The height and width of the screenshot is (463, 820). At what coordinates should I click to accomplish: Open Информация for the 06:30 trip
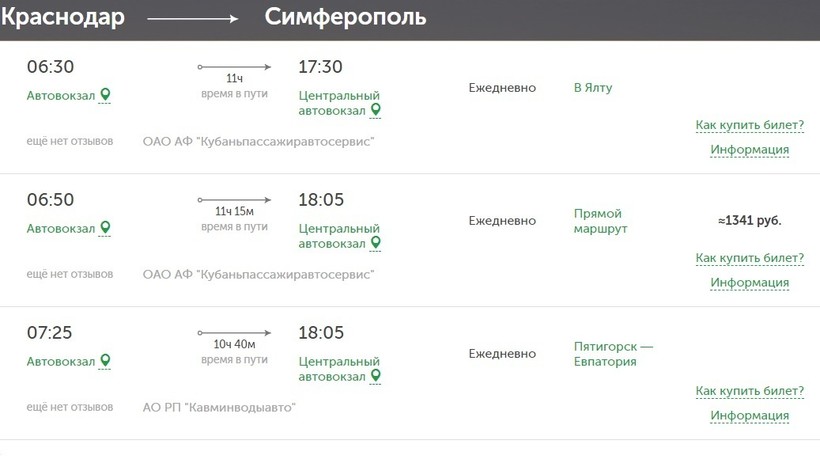pyautogui.click(x=749, y=150)
